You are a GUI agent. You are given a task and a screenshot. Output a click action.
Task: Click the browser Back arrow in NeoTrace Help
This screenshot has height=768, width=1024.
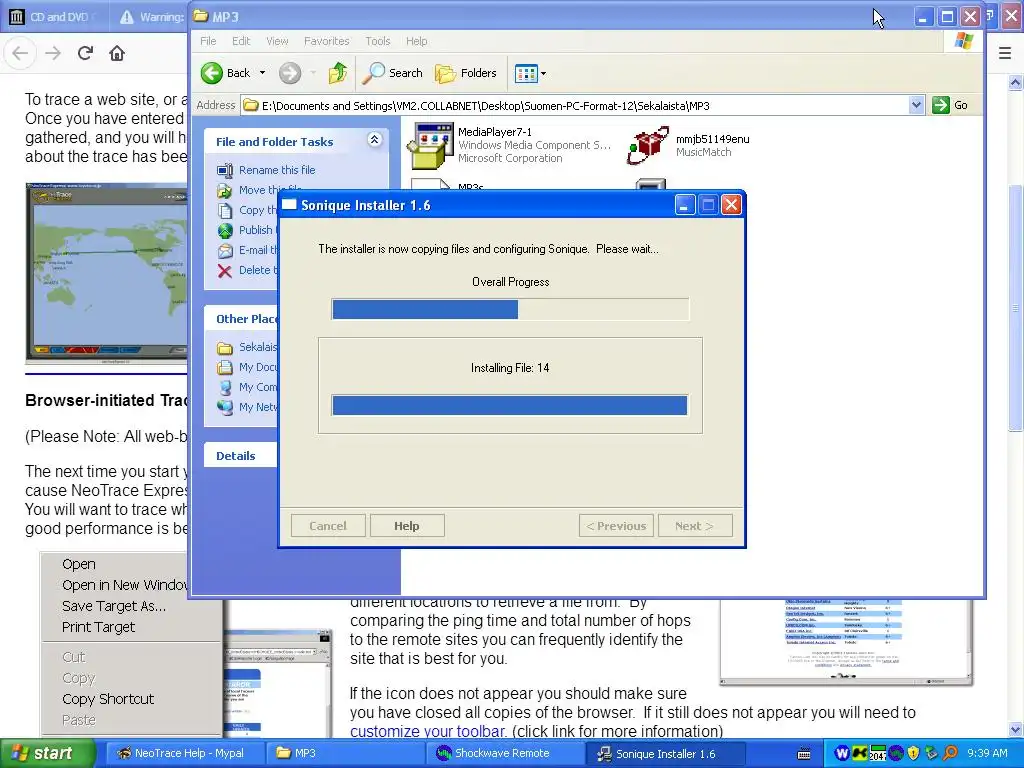pyautogui.click(x=20, y=53)
